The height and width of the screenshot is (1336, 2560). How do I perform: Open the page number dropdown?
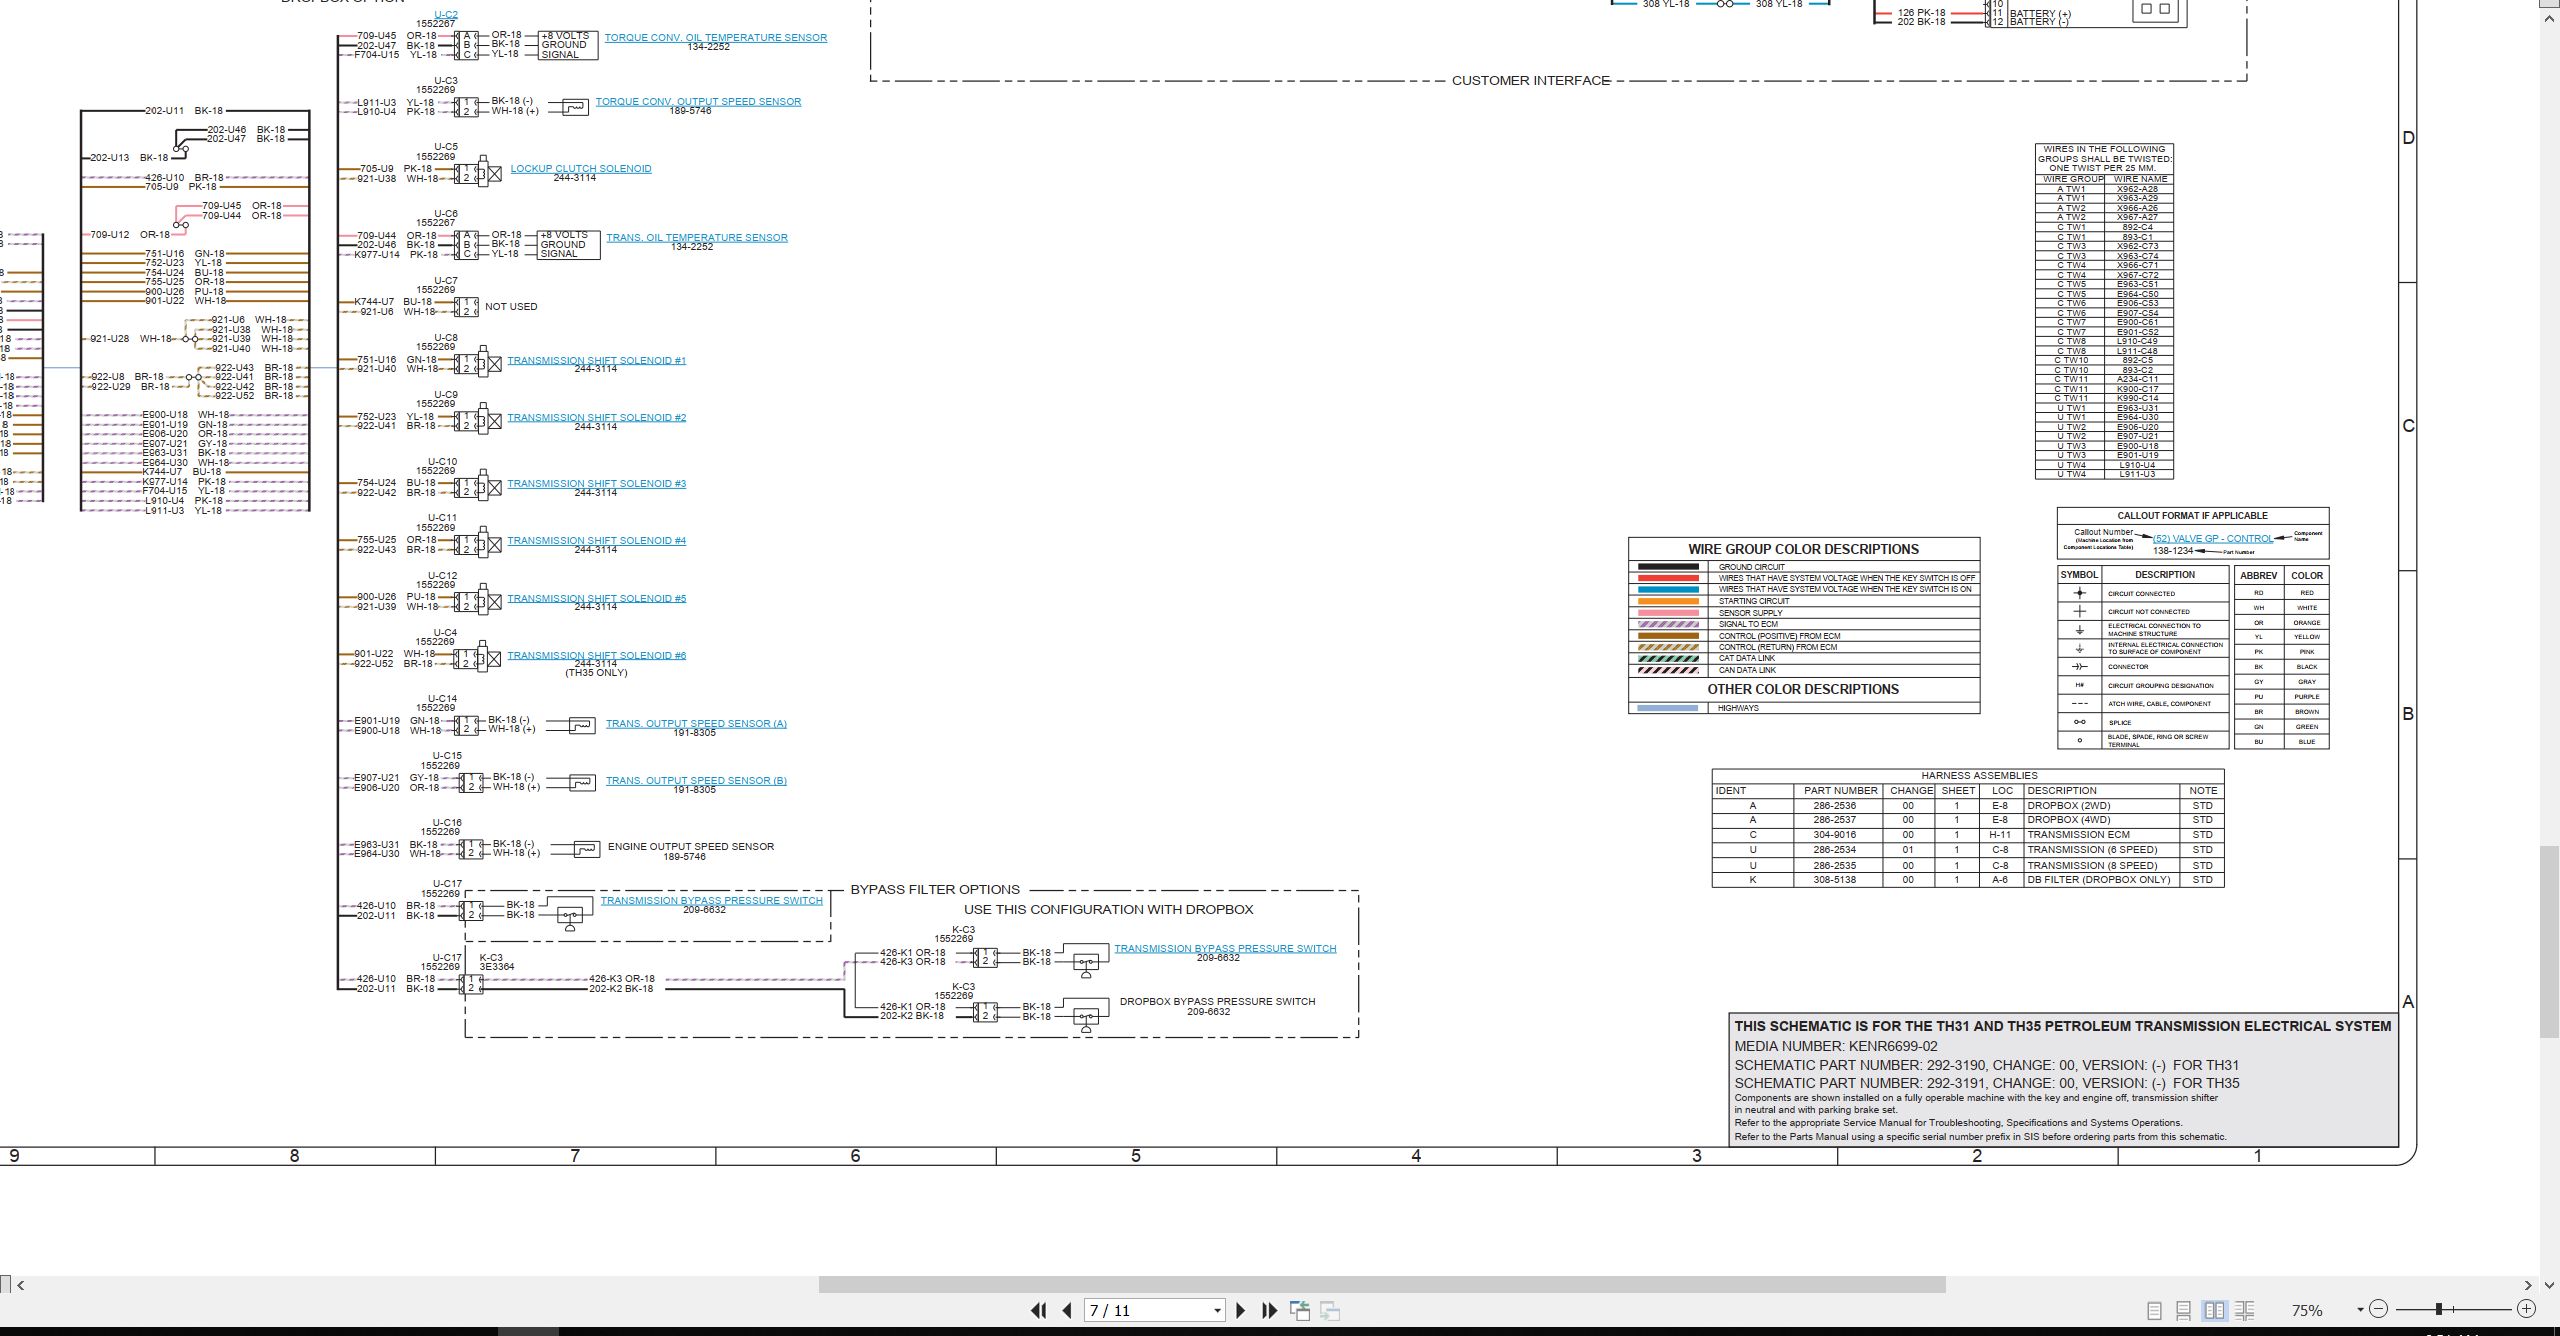pyautogui.click(x=1217, y=1311)
